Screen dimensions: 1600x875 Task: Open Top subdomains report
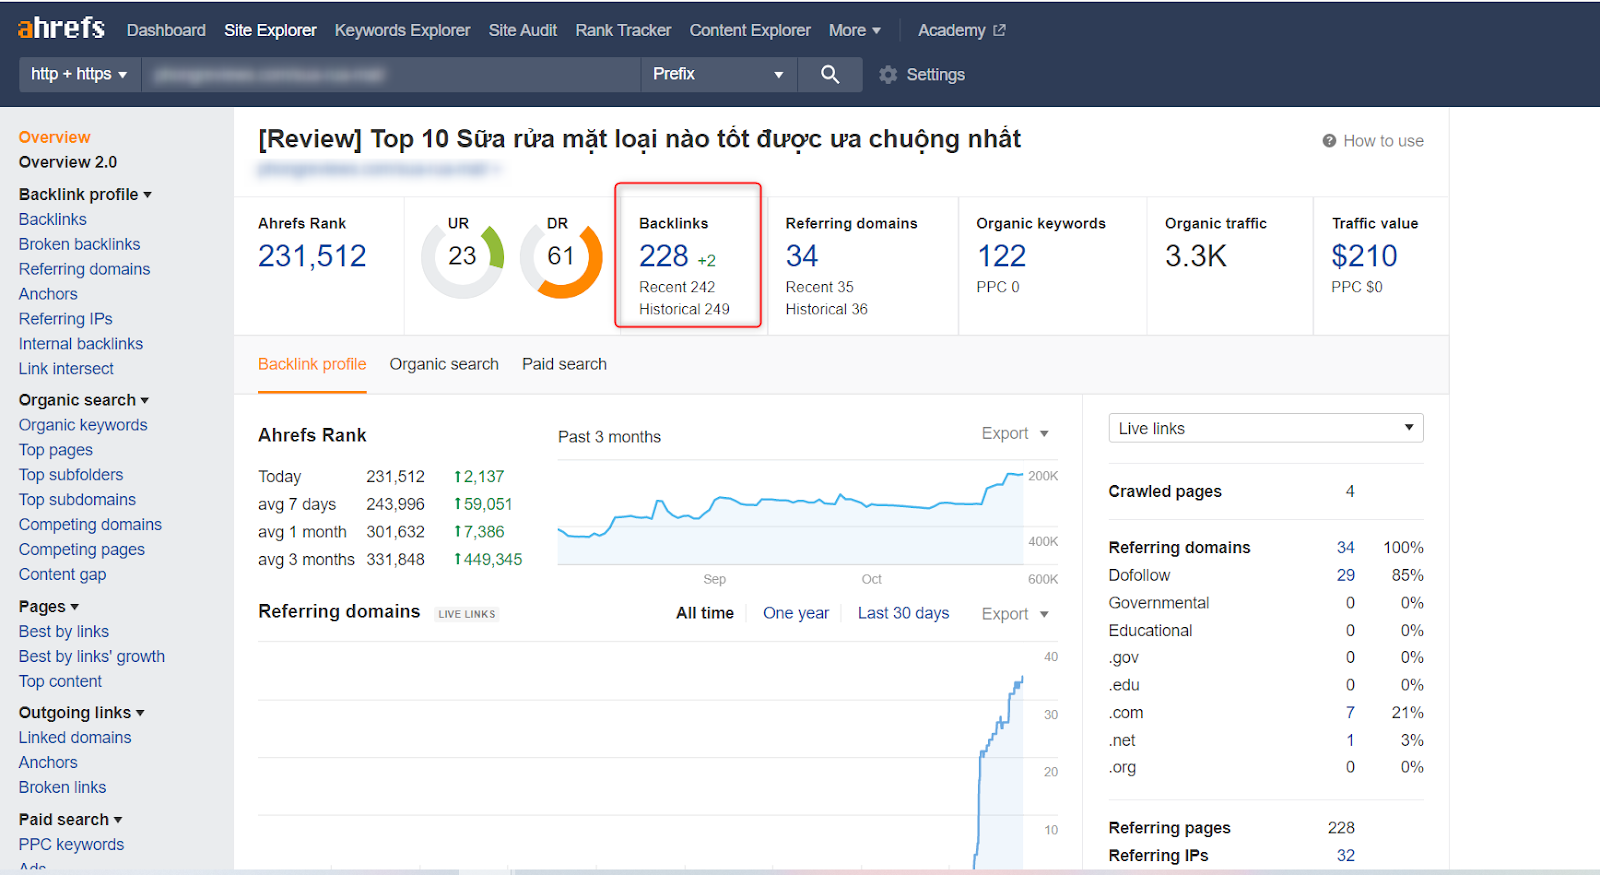point(77,500)
